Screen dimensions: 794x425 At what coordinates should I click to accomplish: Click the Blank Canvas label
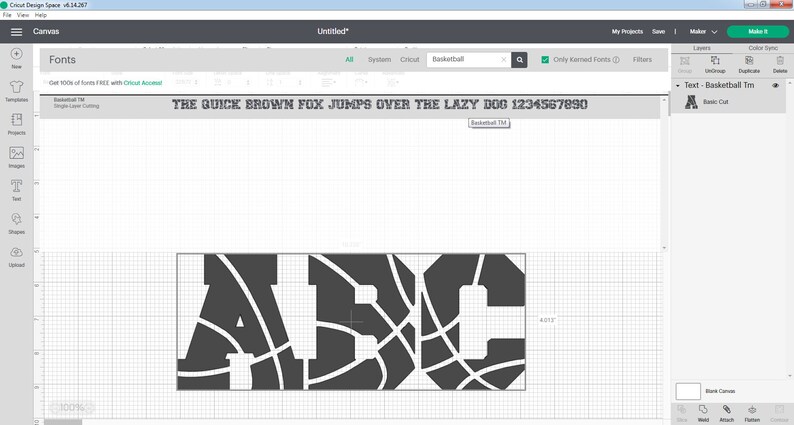click(720, 392)
